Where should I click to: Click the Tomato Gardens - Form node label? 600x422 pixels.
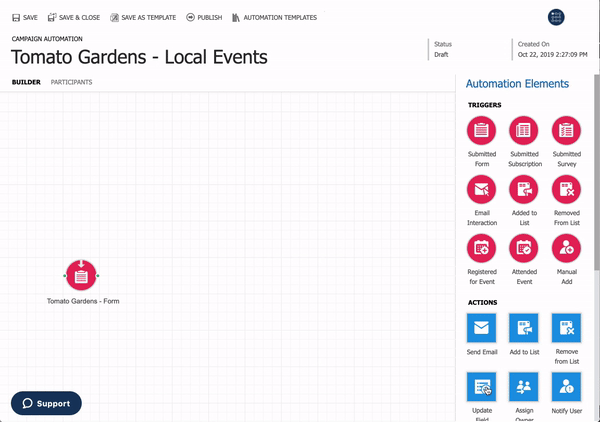pos(83,301)
